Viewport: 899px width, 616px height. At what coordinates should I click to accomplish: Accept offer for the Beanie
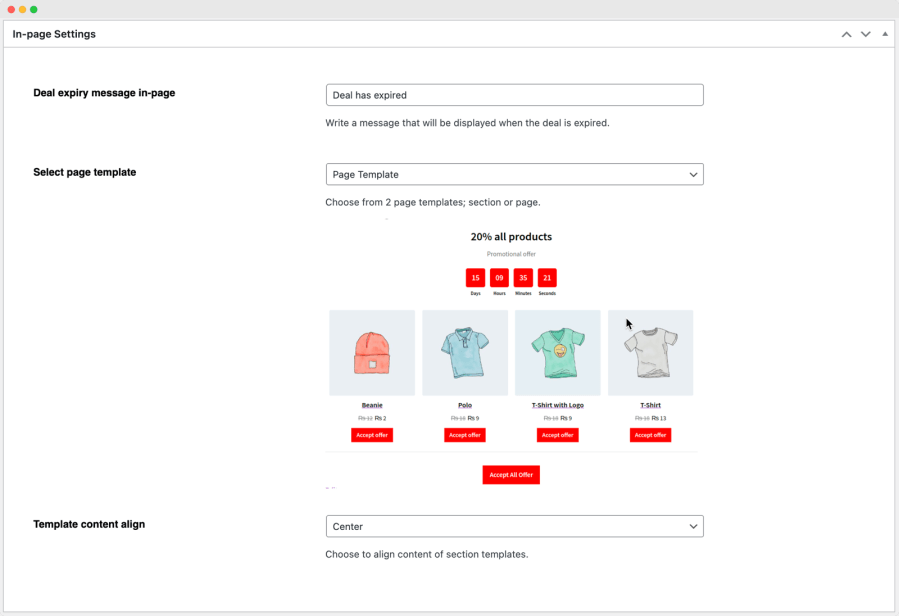pos(372,435)
